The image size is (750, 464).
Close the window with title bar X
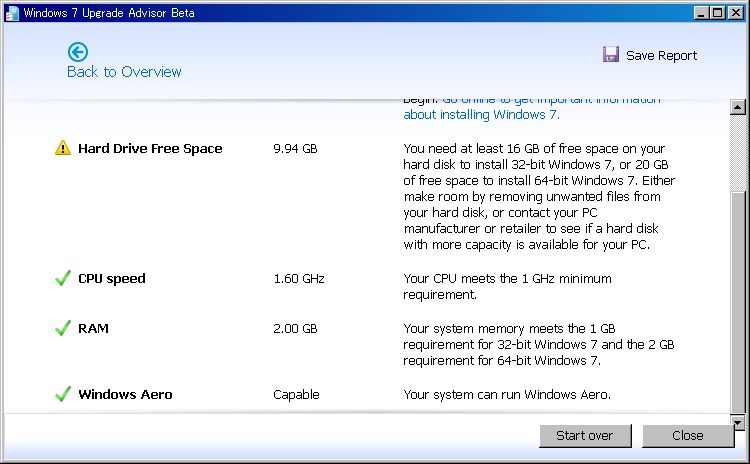coord(736,13)
